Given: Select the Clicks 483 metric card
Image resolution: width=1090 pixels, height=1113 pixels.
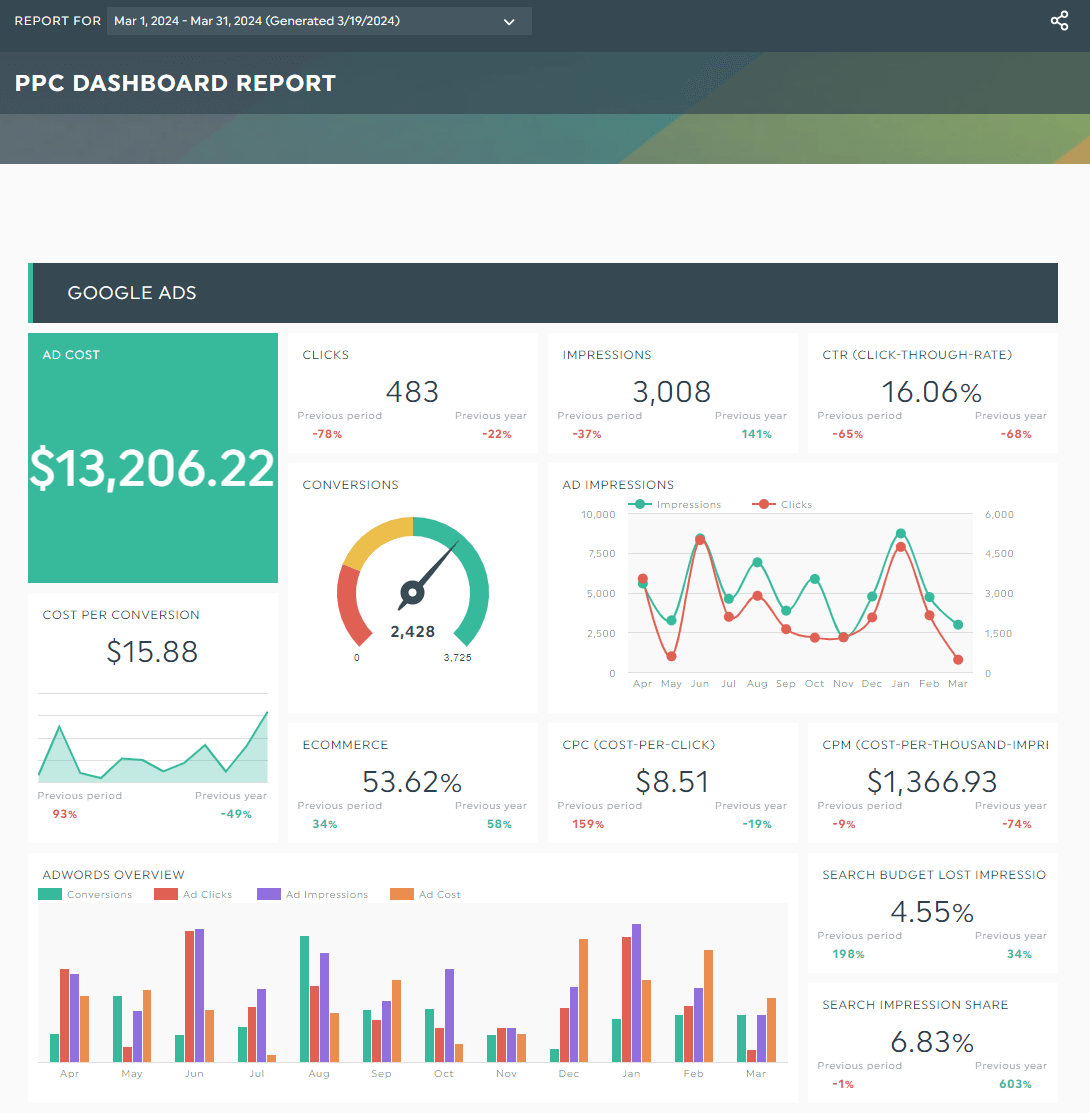Looking at the screenshot, I should pos(413,393).
